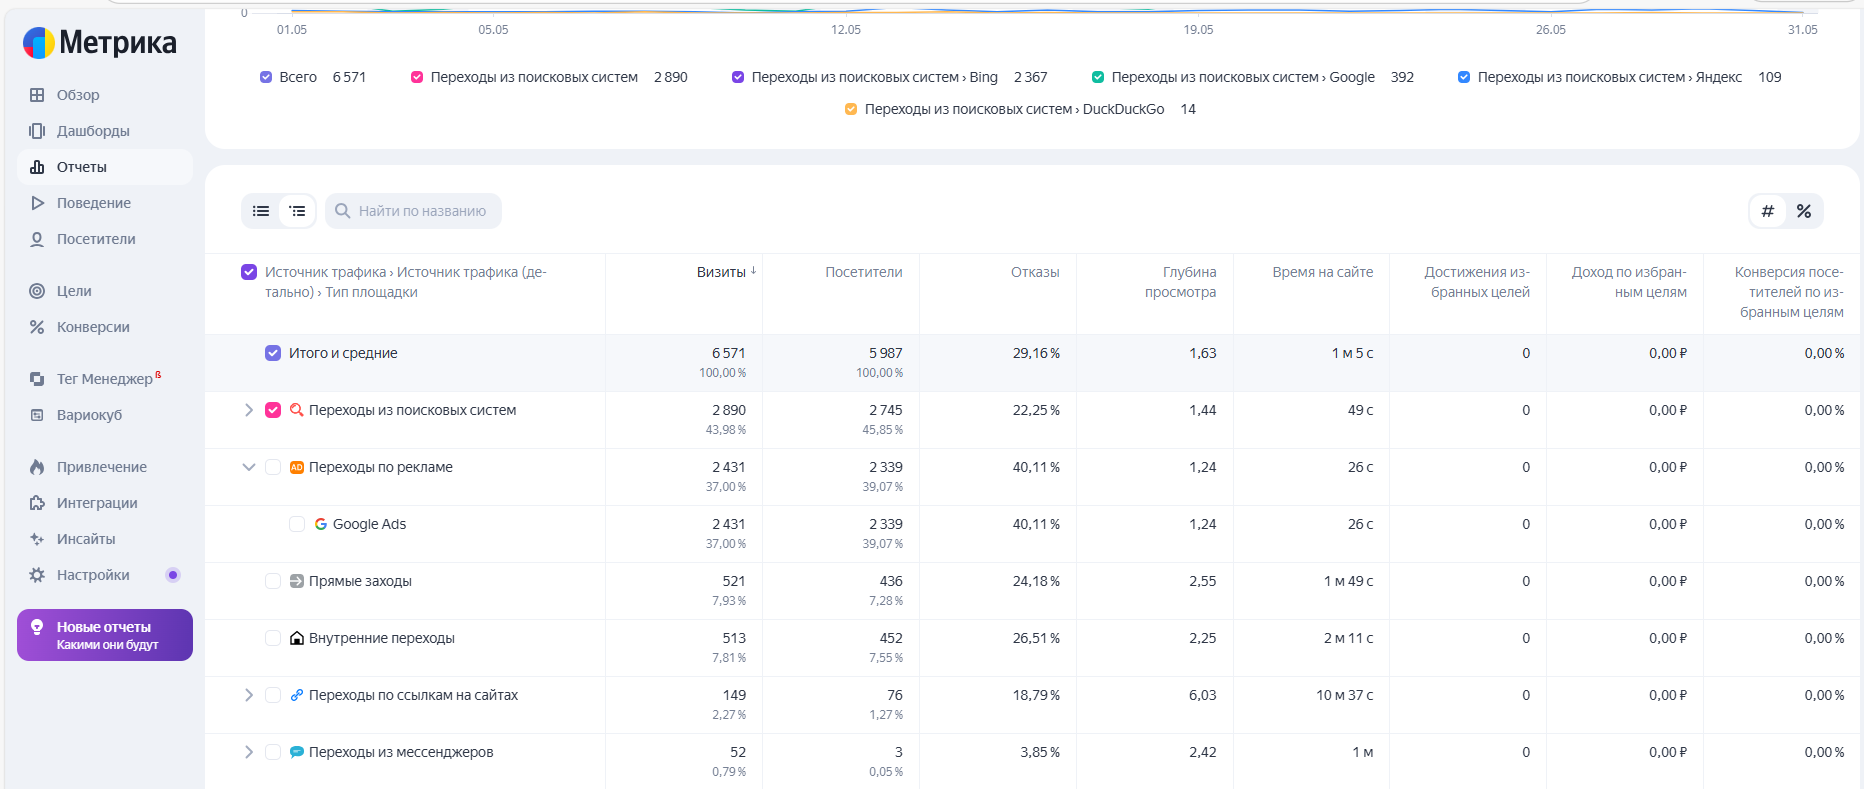Show absolute values with # icon

(x=1768, y=211)
